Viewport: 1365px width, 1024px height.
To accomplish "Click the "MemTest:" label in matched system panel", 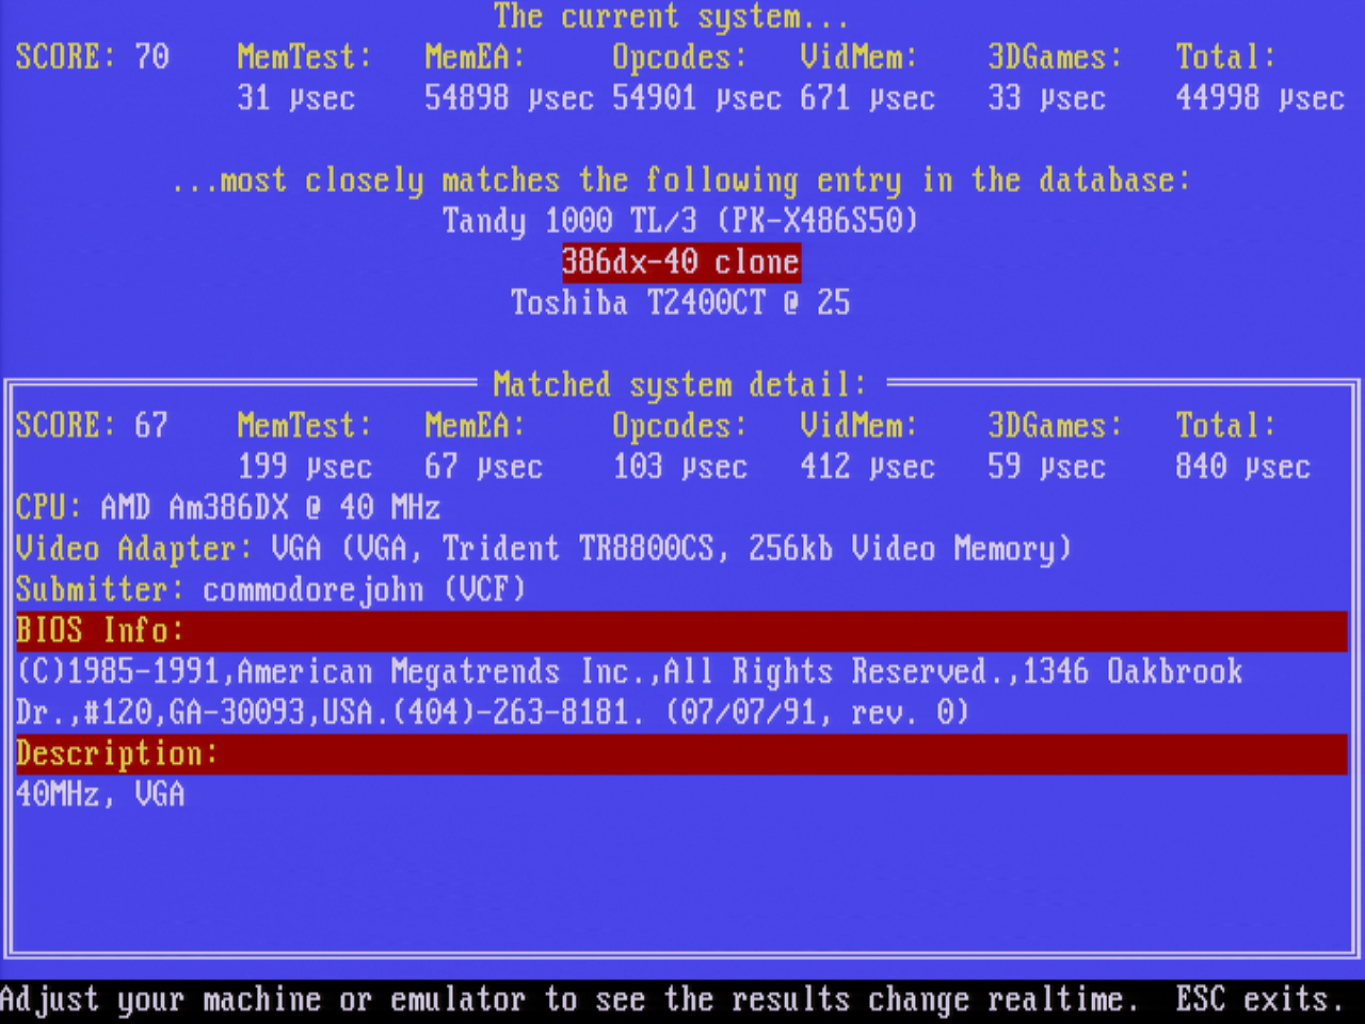I will pyautogui.click(x=305, y=426).
